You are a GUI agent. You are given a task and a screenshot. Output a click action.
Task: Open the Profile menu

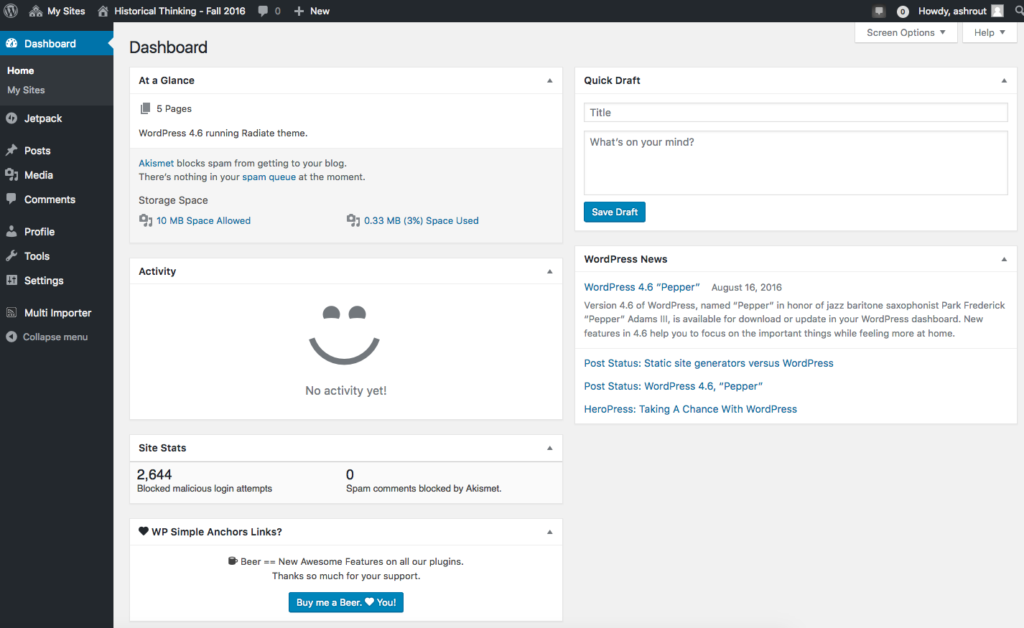click(x=39, y=232)
